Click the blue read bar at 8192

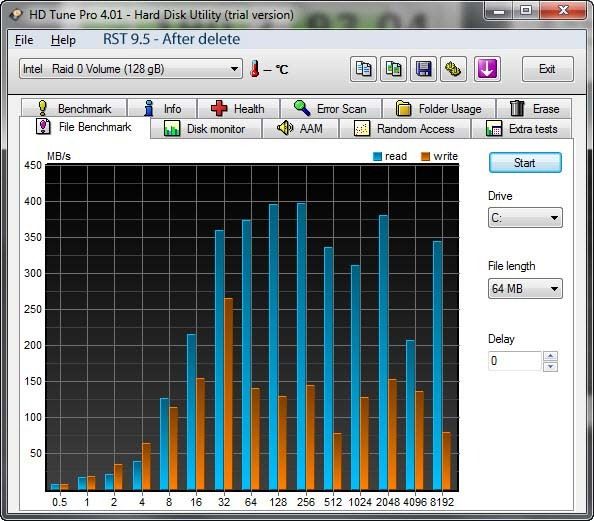437,366
